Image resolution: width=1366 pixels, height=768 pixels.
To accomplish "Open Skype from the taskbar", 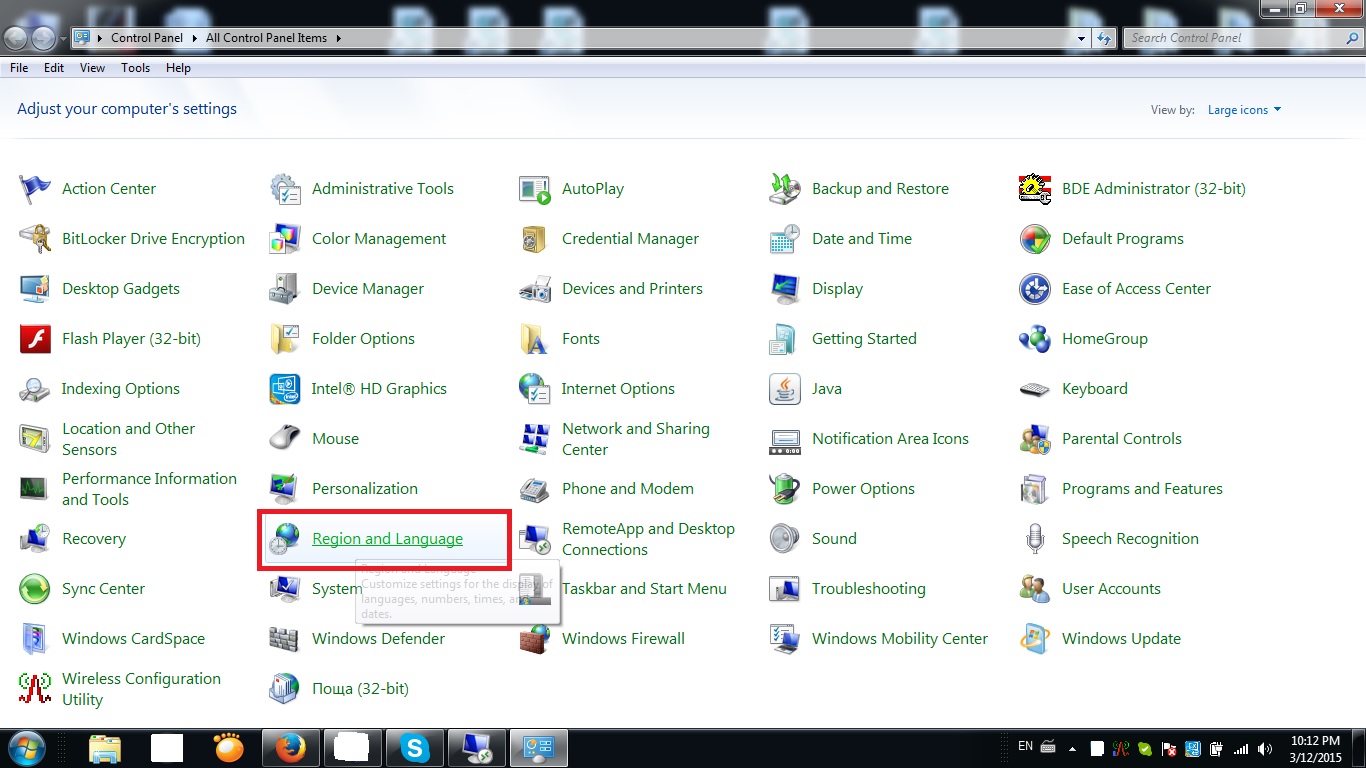I will click(414, 748).
